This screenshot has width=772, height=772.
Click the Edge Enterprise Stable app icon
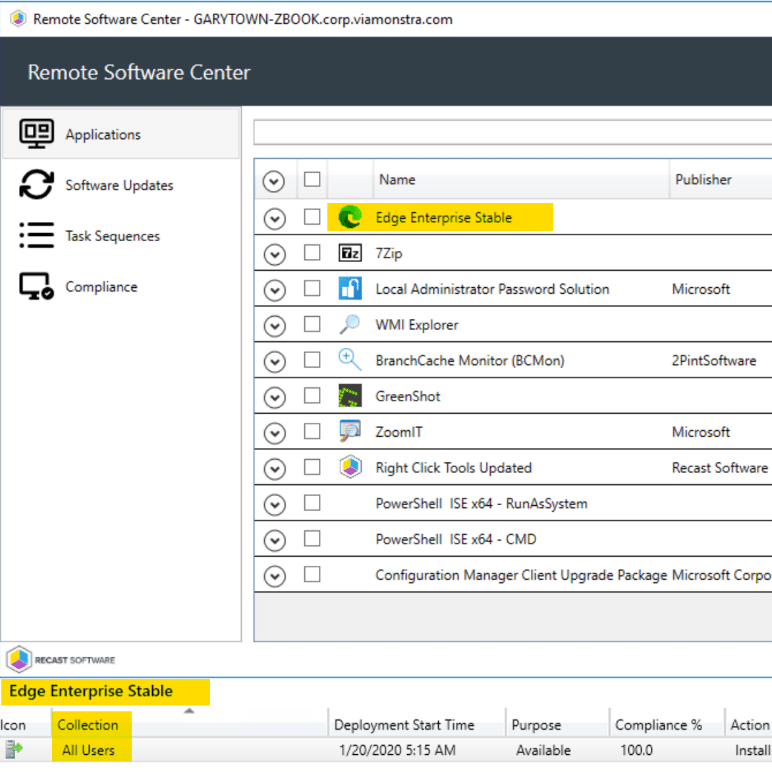350,217
